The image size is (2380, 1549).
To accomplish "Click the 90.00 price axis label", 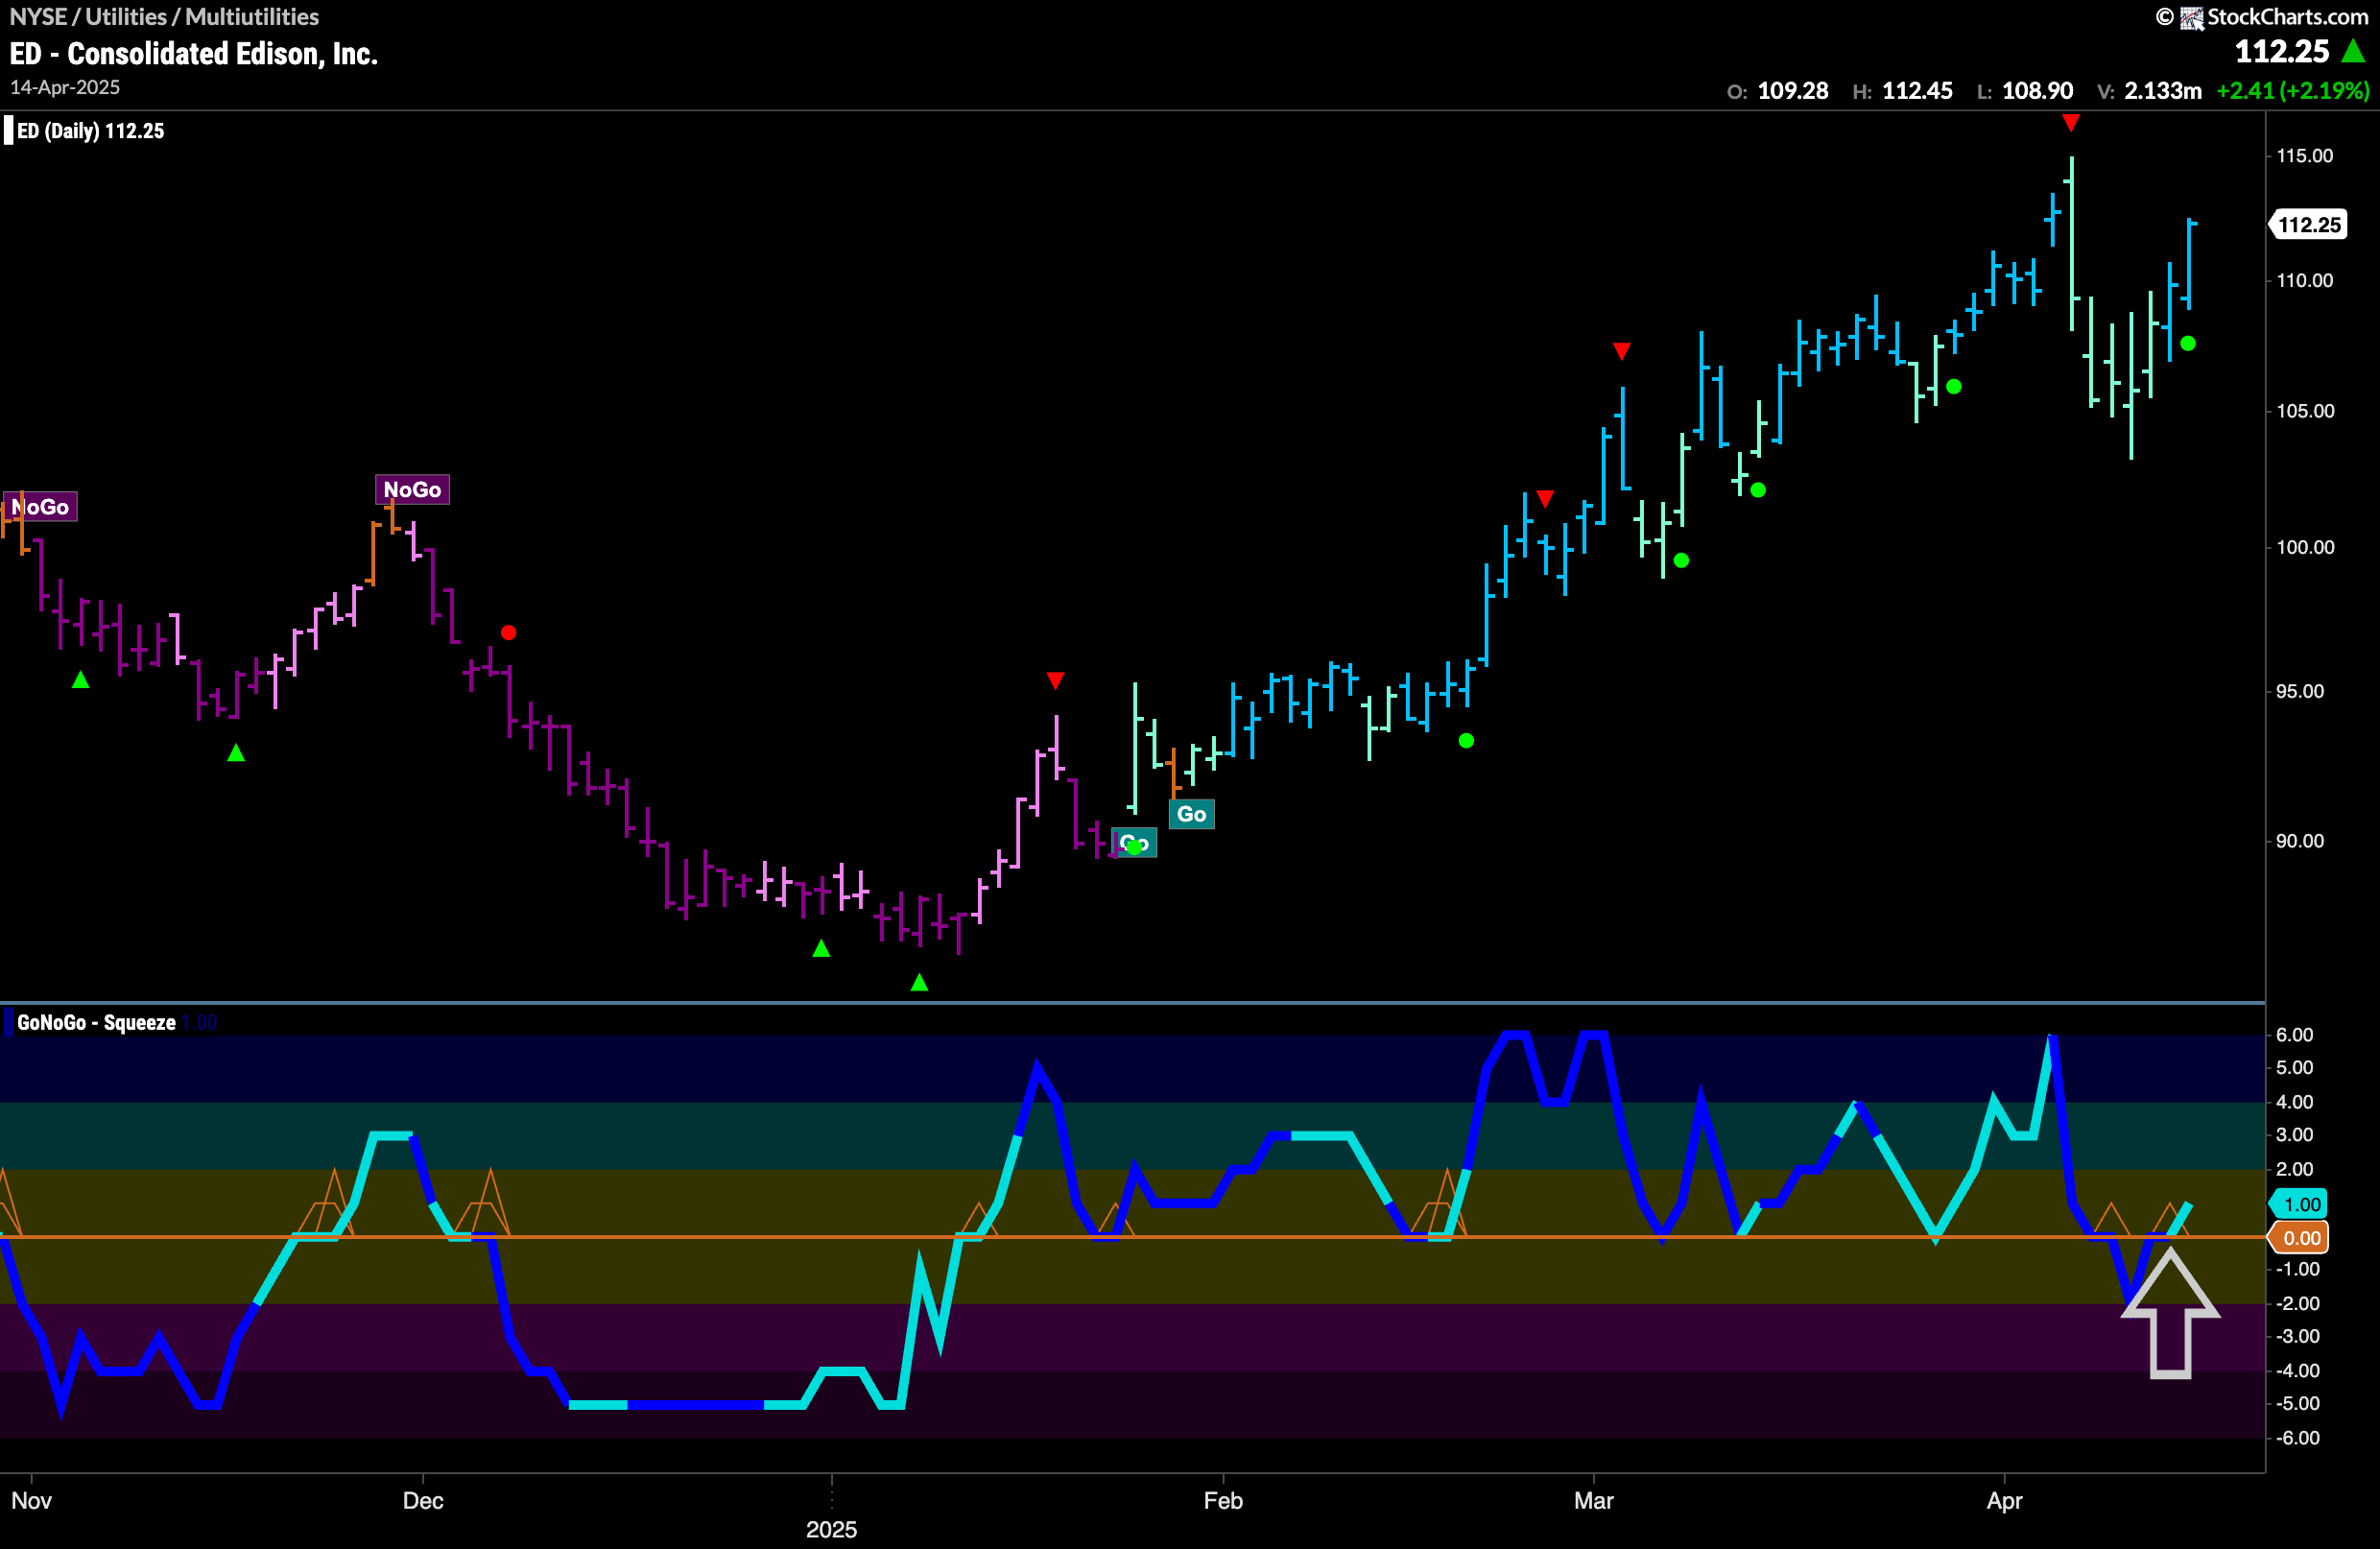I will tap(2299, 841).
